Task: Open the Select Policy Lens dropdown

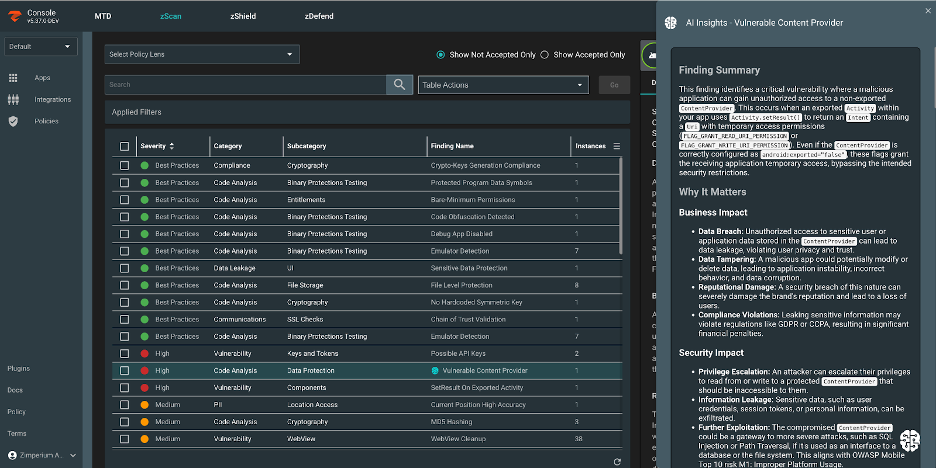Action: click(201, 55)
